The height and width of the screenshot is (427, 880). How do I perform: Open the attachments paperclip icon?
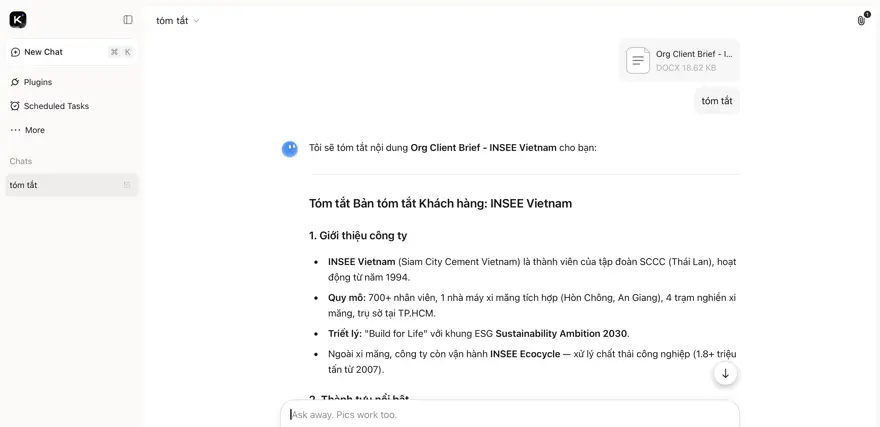coord(861,21)
